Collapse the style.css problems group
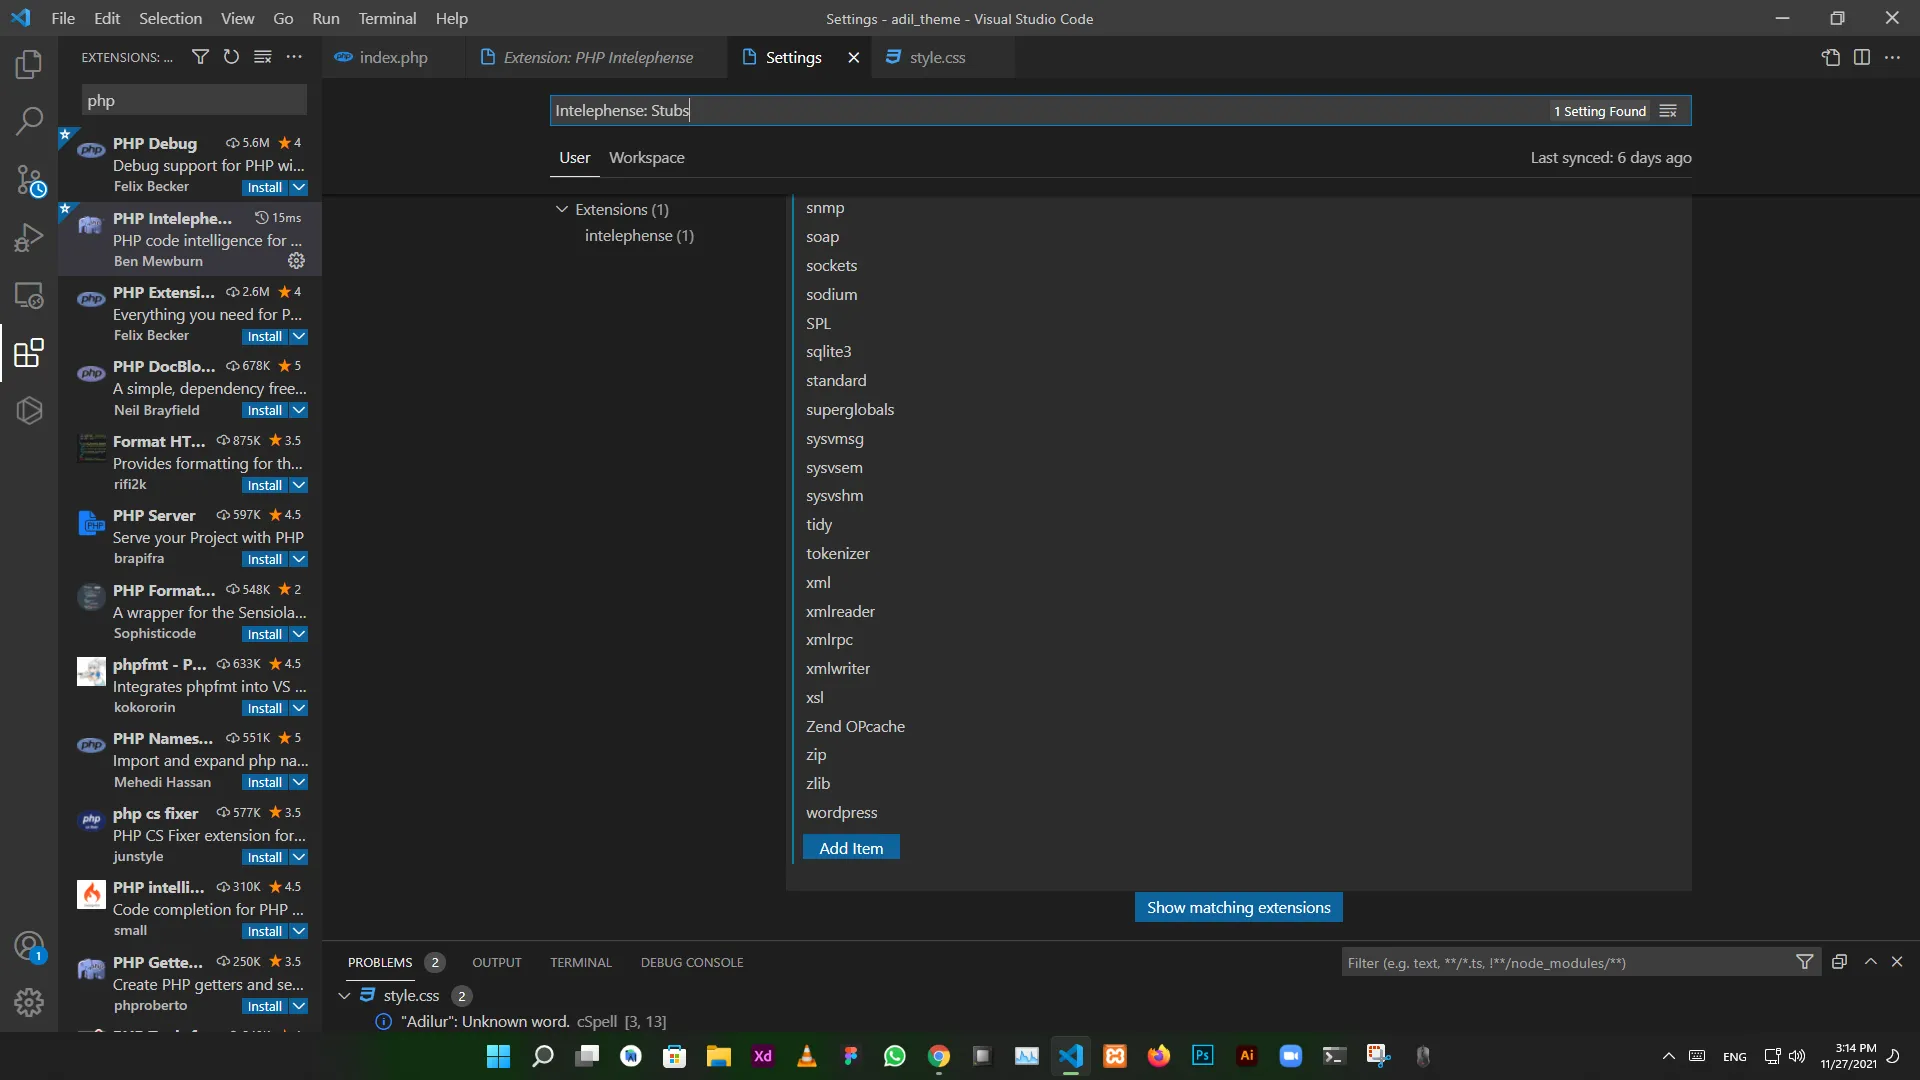 click(345, 996)
